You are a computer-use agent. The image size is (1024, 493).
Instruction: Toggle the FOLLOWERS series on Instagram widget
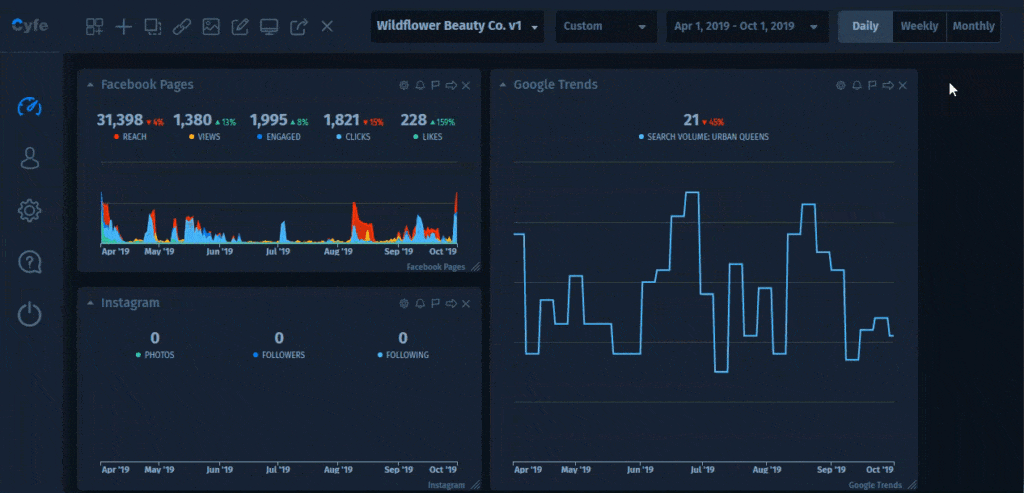tap(279, 355)
